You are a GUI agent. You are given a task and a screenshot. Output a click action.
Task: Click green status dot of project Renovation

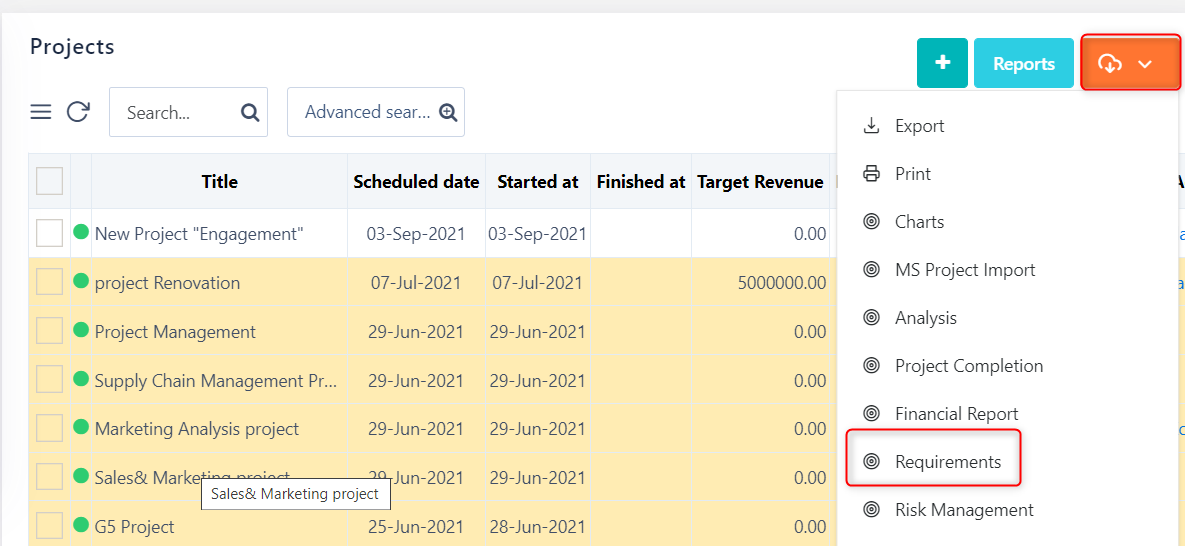81,281
